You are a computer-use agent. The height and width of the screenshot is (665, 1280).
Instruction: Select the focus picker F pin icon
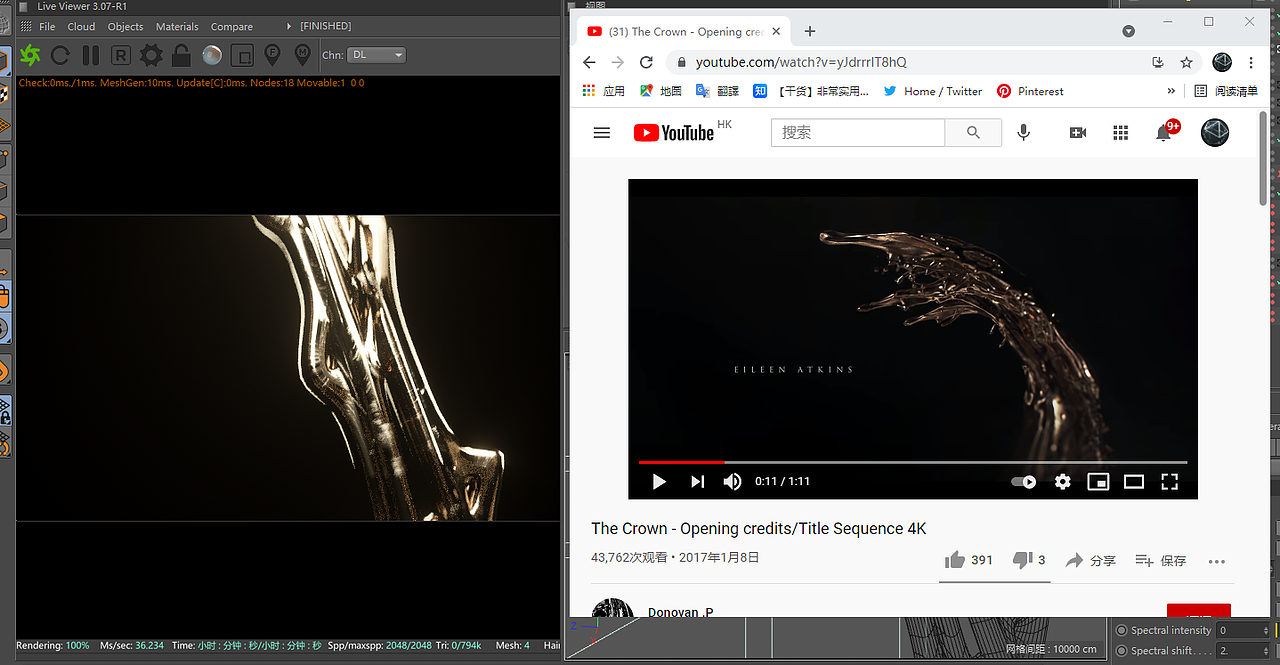tap(272, 55)
